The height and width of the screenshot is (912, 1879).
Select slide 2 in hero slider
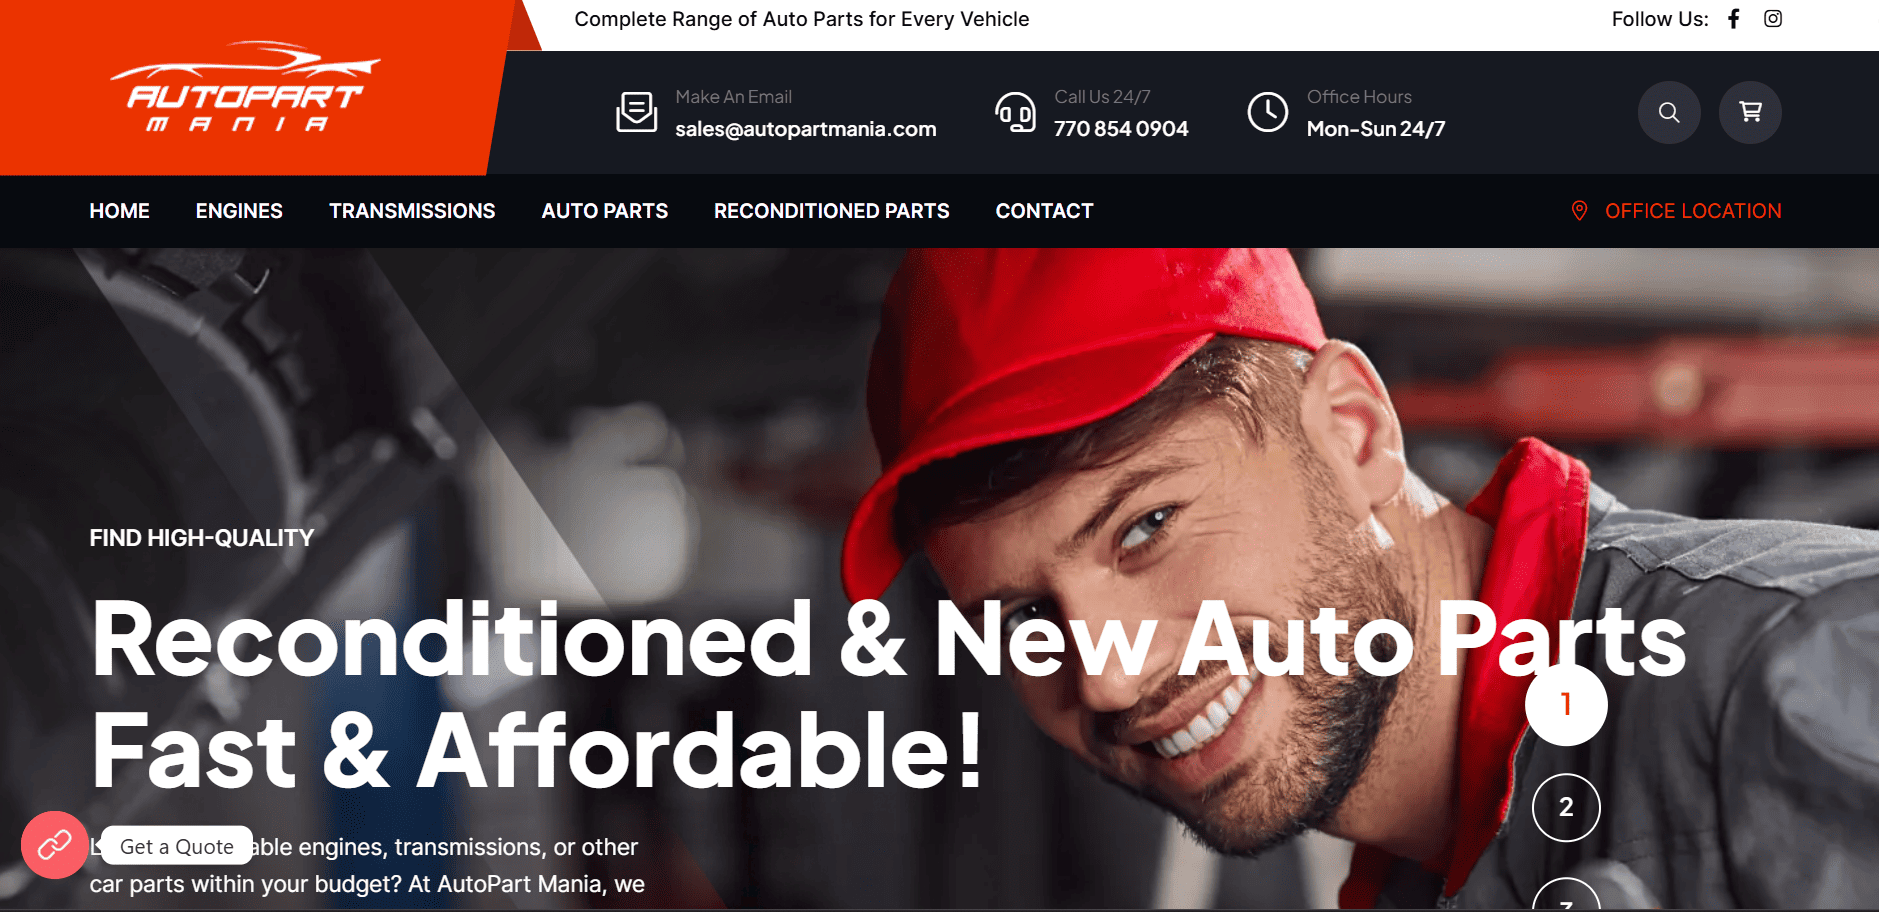coord(1566,807)
